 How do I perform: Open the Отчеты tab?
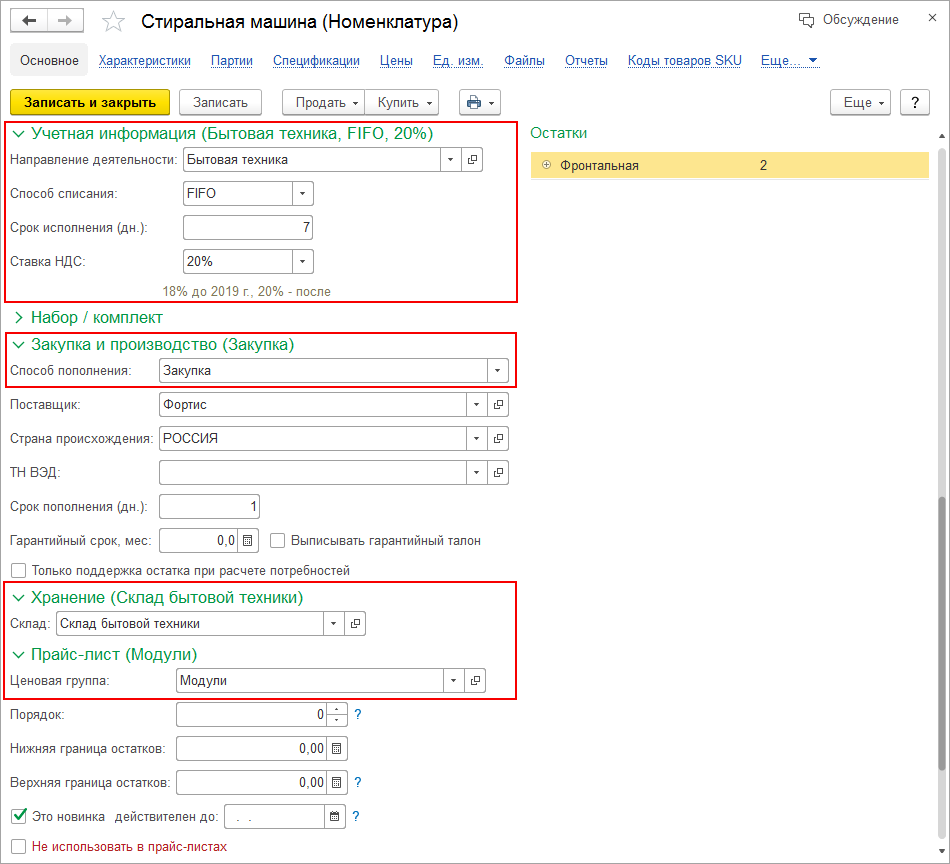586,61
